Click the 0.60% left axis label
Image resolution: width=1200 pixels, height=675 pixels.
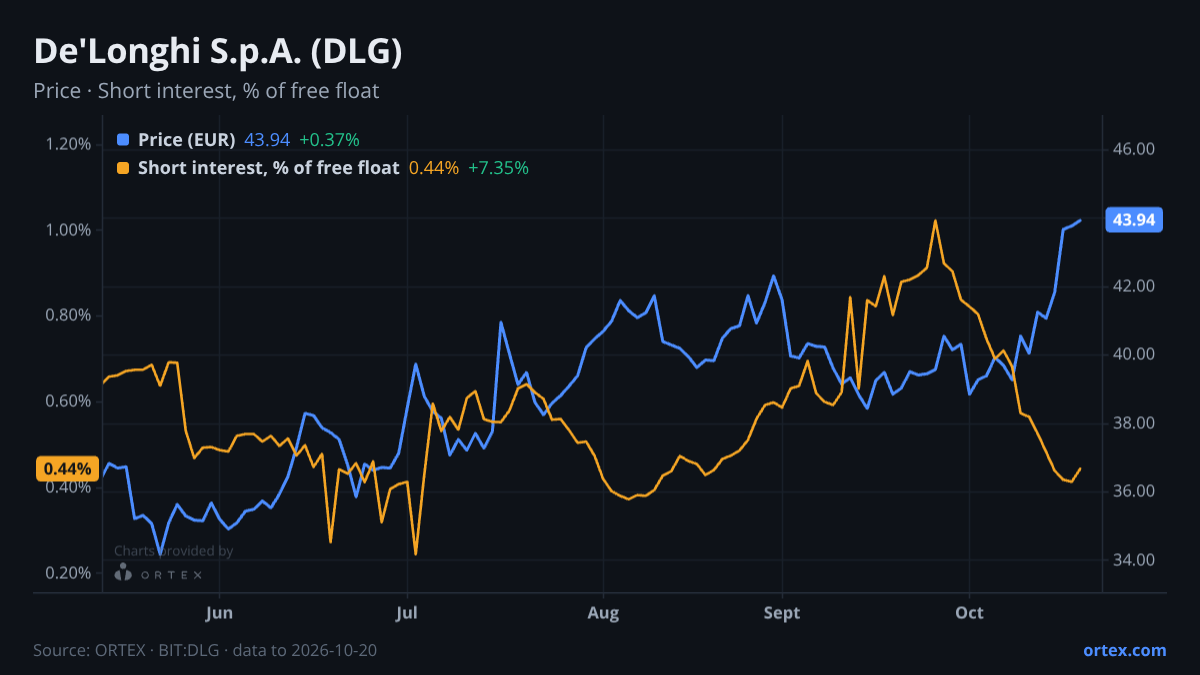click(x=68, y=401)
